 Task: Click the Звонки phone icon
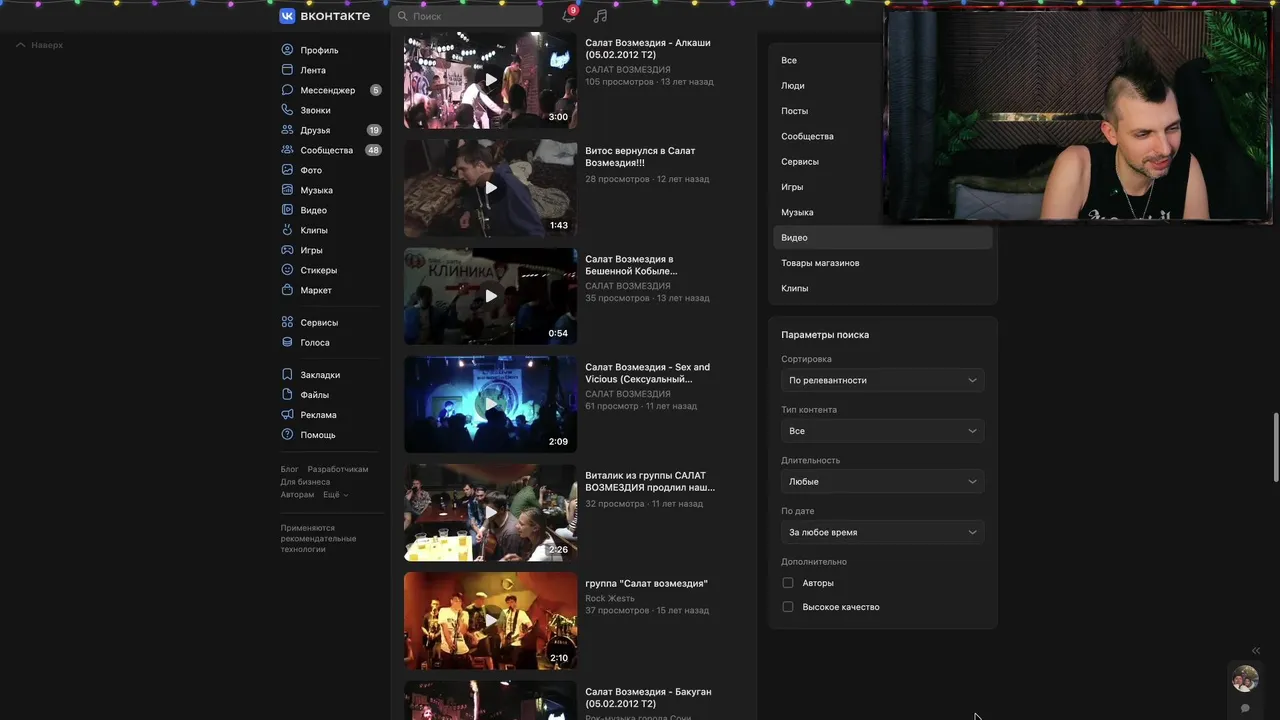pos(288,110)
